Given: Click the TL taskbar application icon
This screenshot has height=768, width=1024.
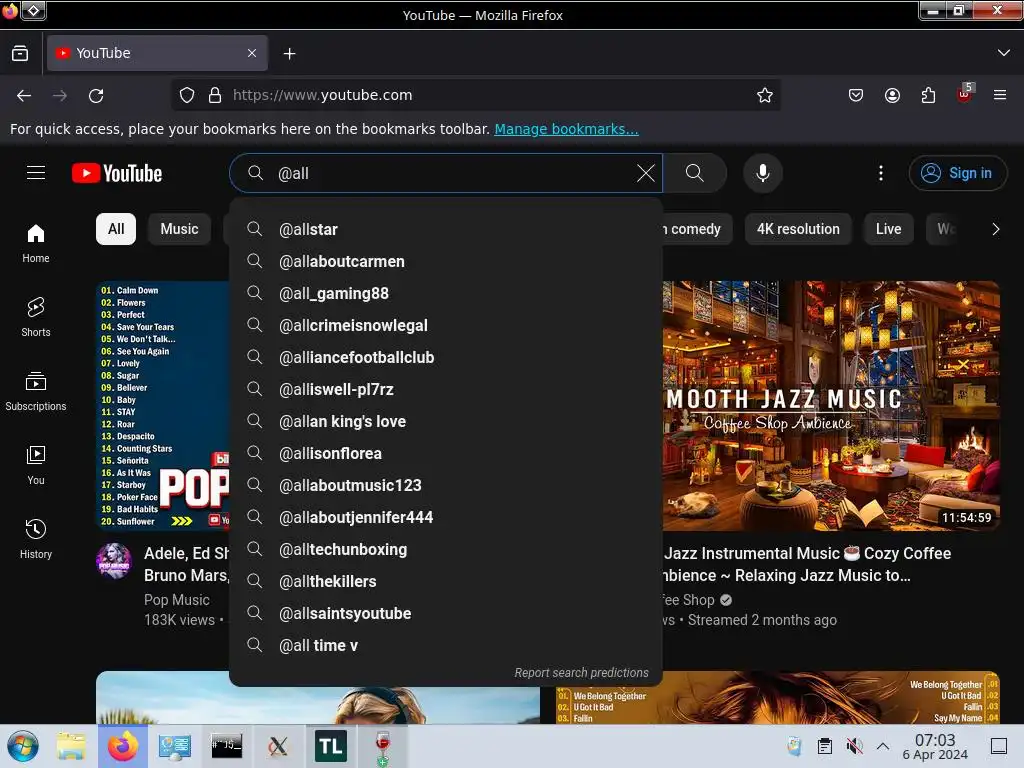Looking at the screenshot, I should coord(330,746).
